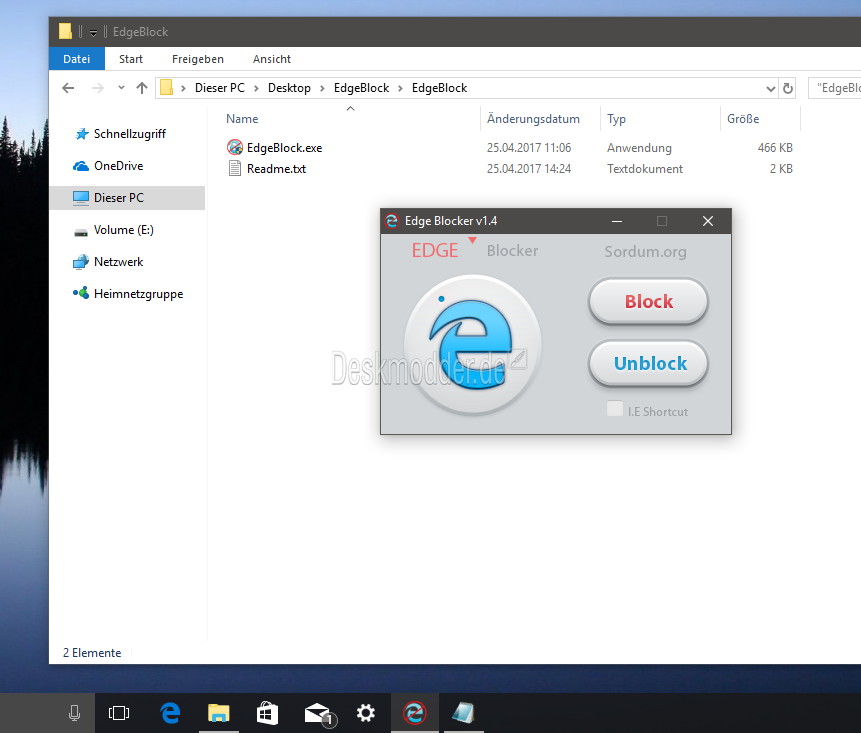Select the Readme.txt file
861x733 pixels.
(276, 169)
